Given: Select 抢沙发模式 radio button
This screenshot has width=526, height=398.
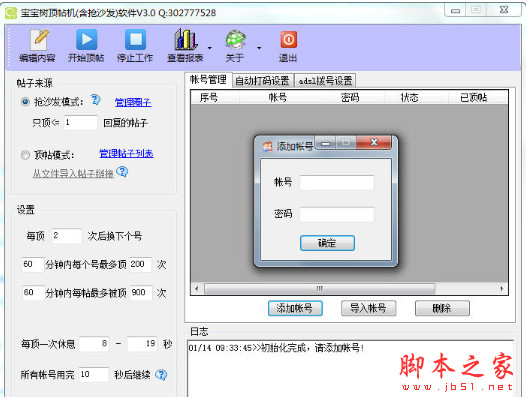Looking at the screenshot, I should 25,101.
